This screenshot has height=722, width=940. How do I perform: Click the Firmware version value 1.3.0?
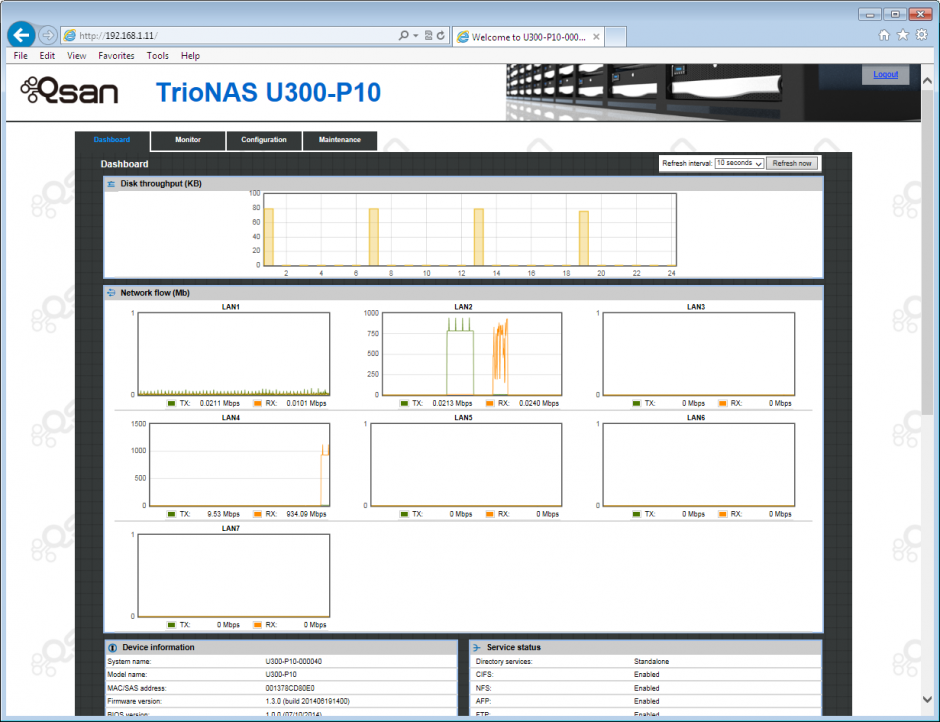pyautogui.click(x=308, y=701)
